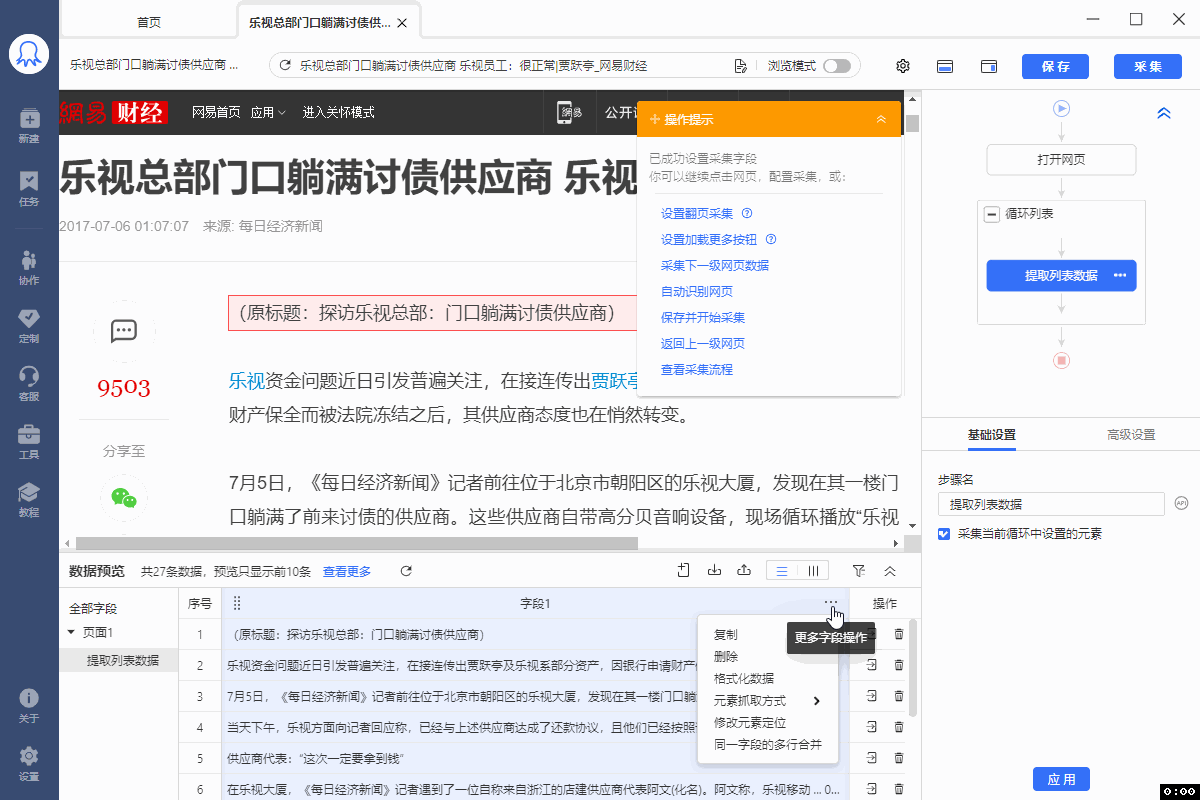Open the 工具 toolbox in the sidebar

pyautogui.click(x=29, y=440)
